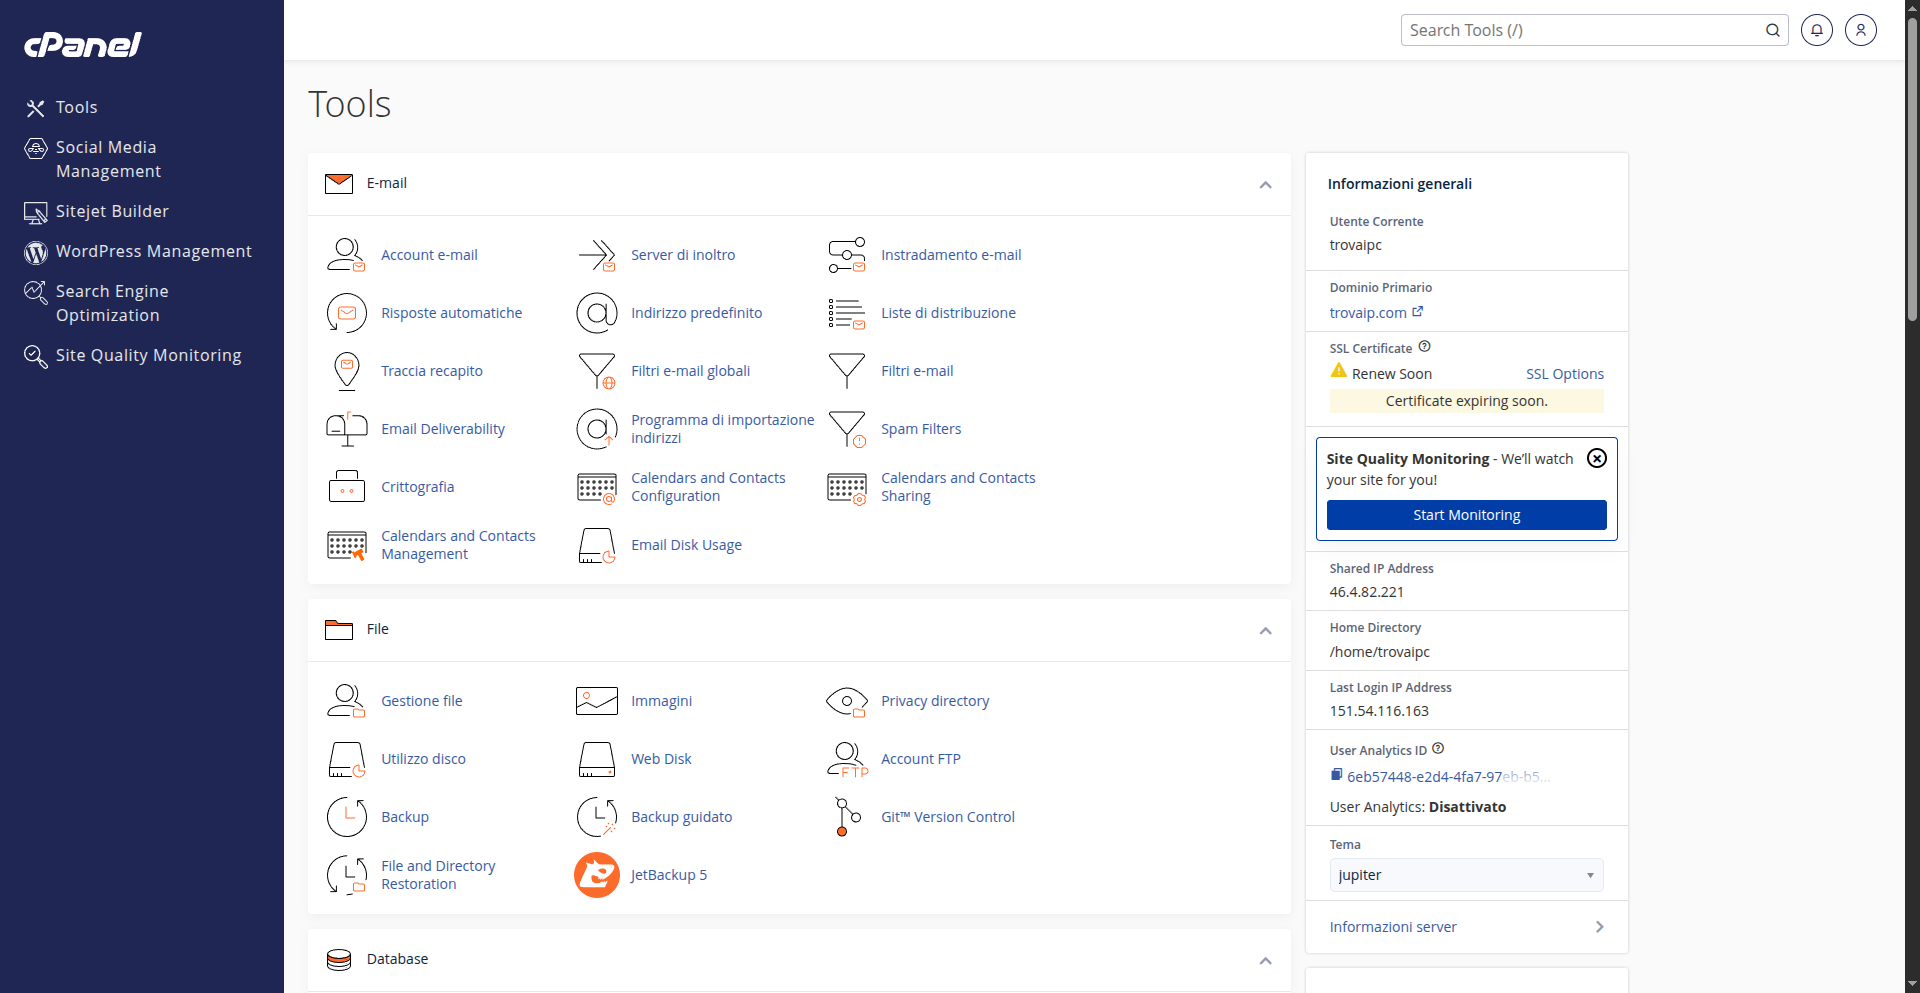Open the notifications bell icon
1920x993 pixels.
(x=1816, y=30)
